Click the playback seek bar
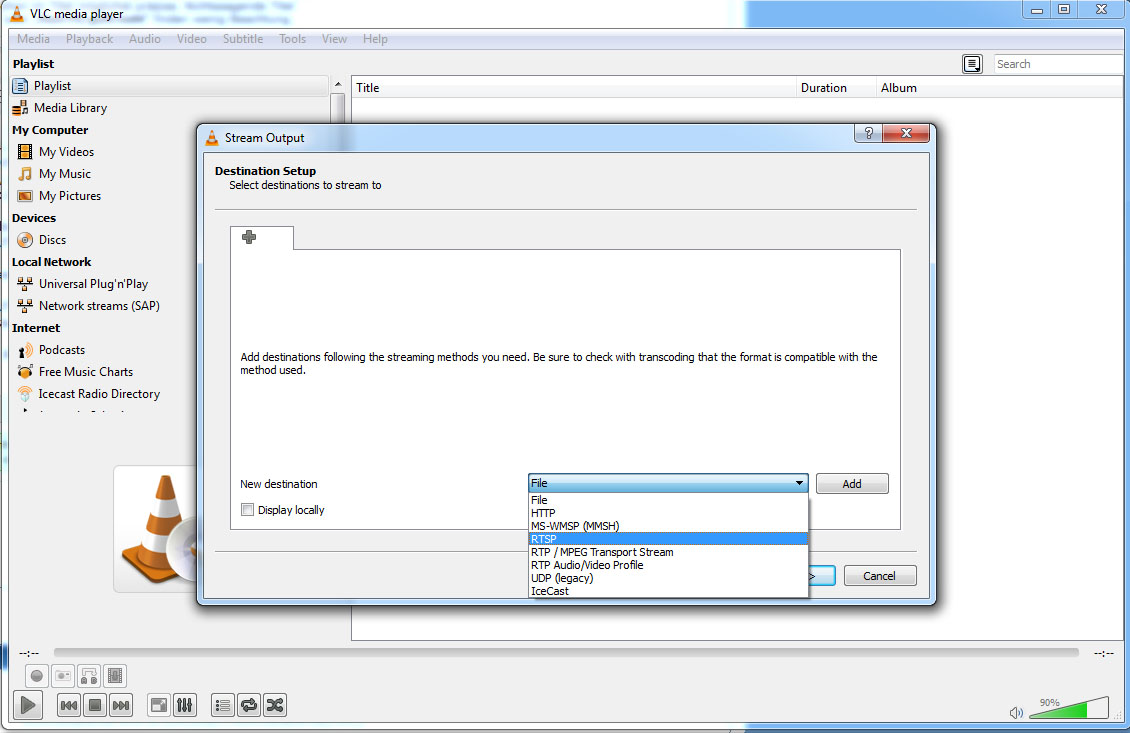 tap(566, 653)
